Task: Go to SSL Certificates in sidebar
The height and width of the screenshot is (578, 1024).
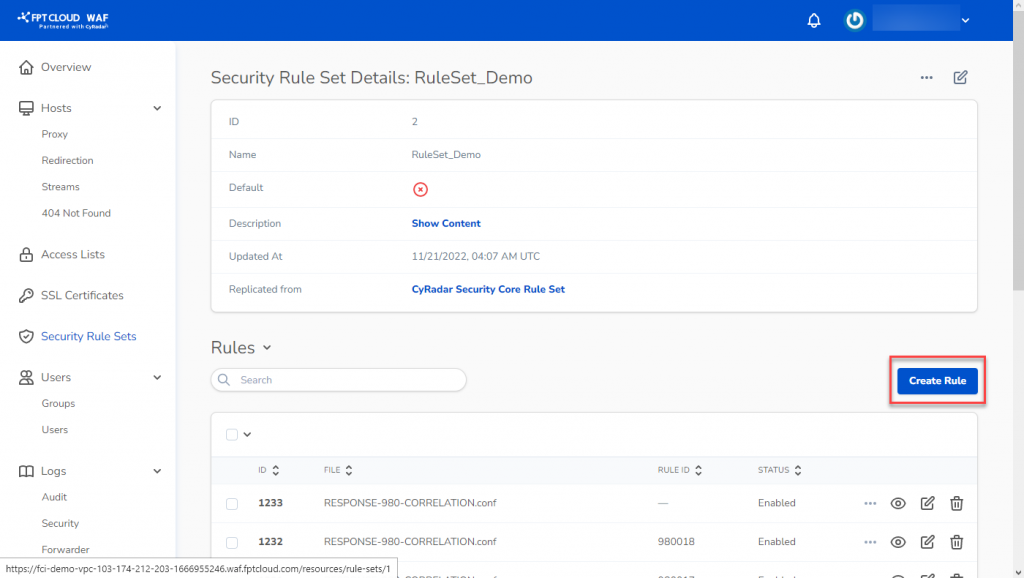Action: pos(82,295)
